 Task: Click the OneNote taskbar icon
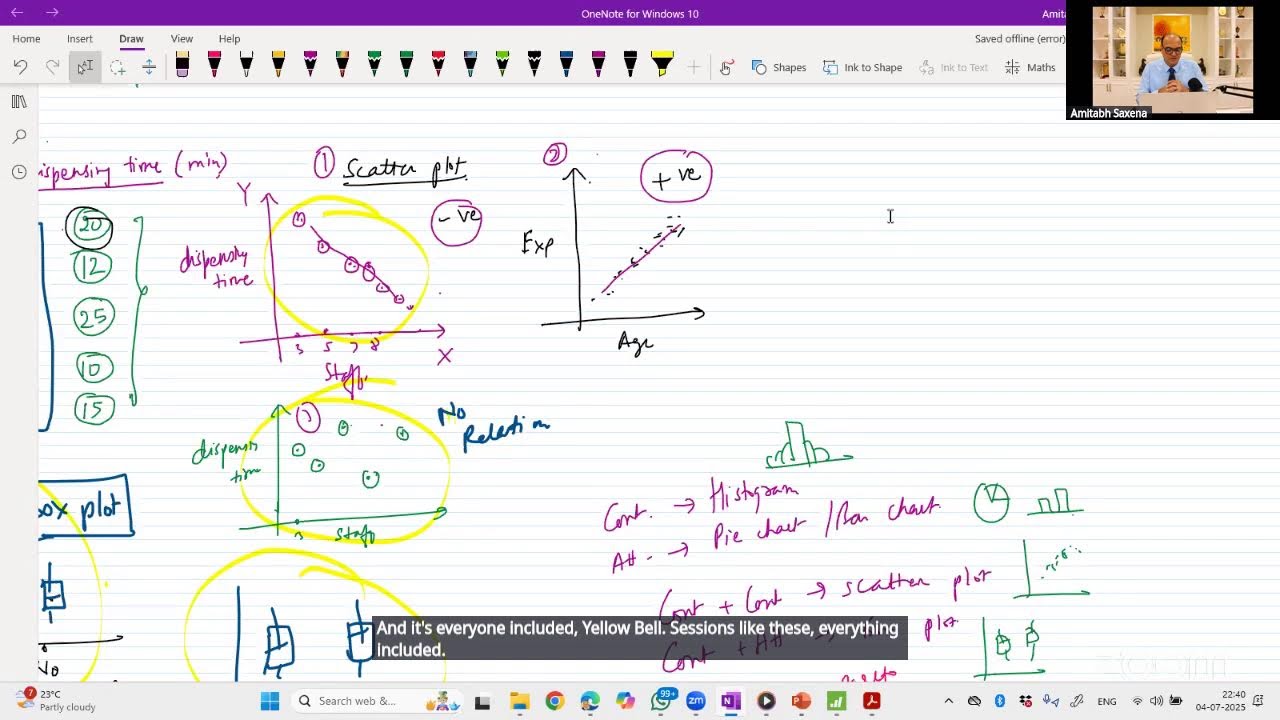tap(731, 701)
